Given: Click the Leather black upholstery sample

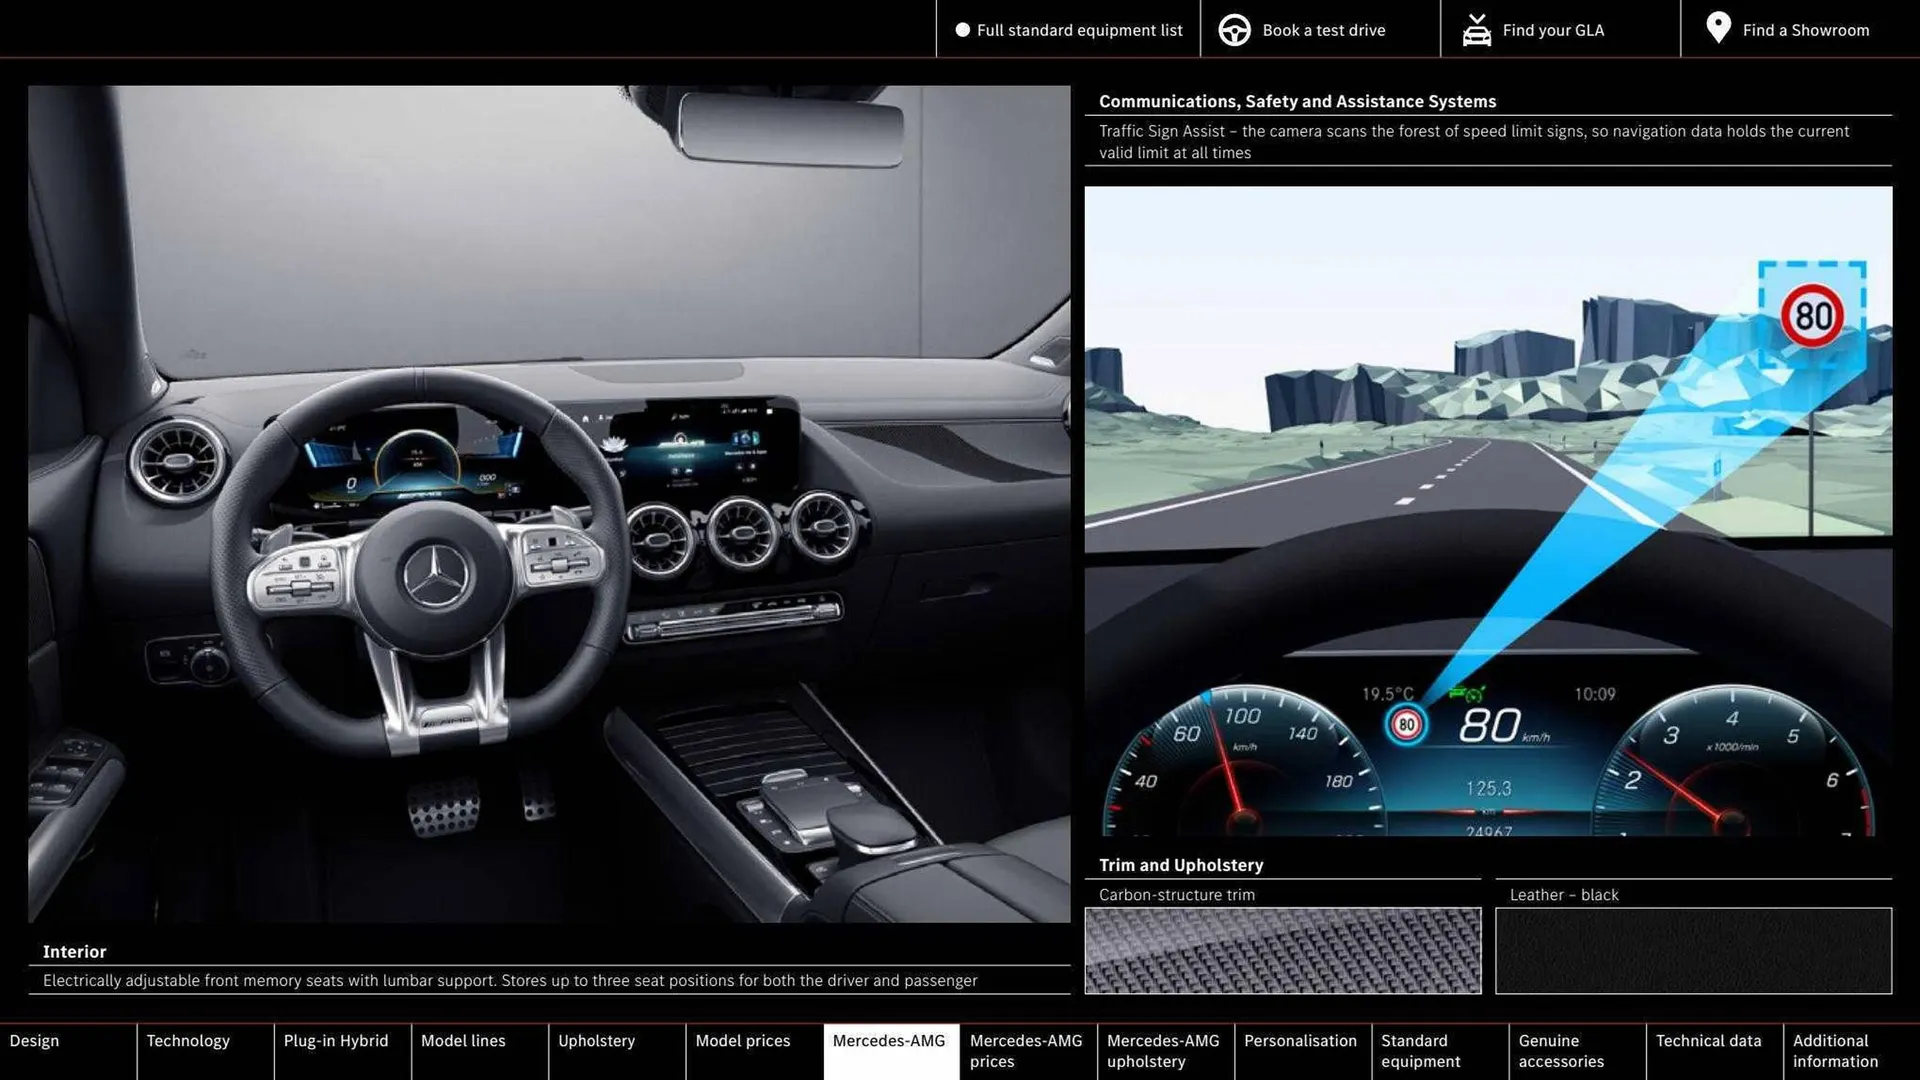Looking at the screenshot, I should tap(1693, 951).
